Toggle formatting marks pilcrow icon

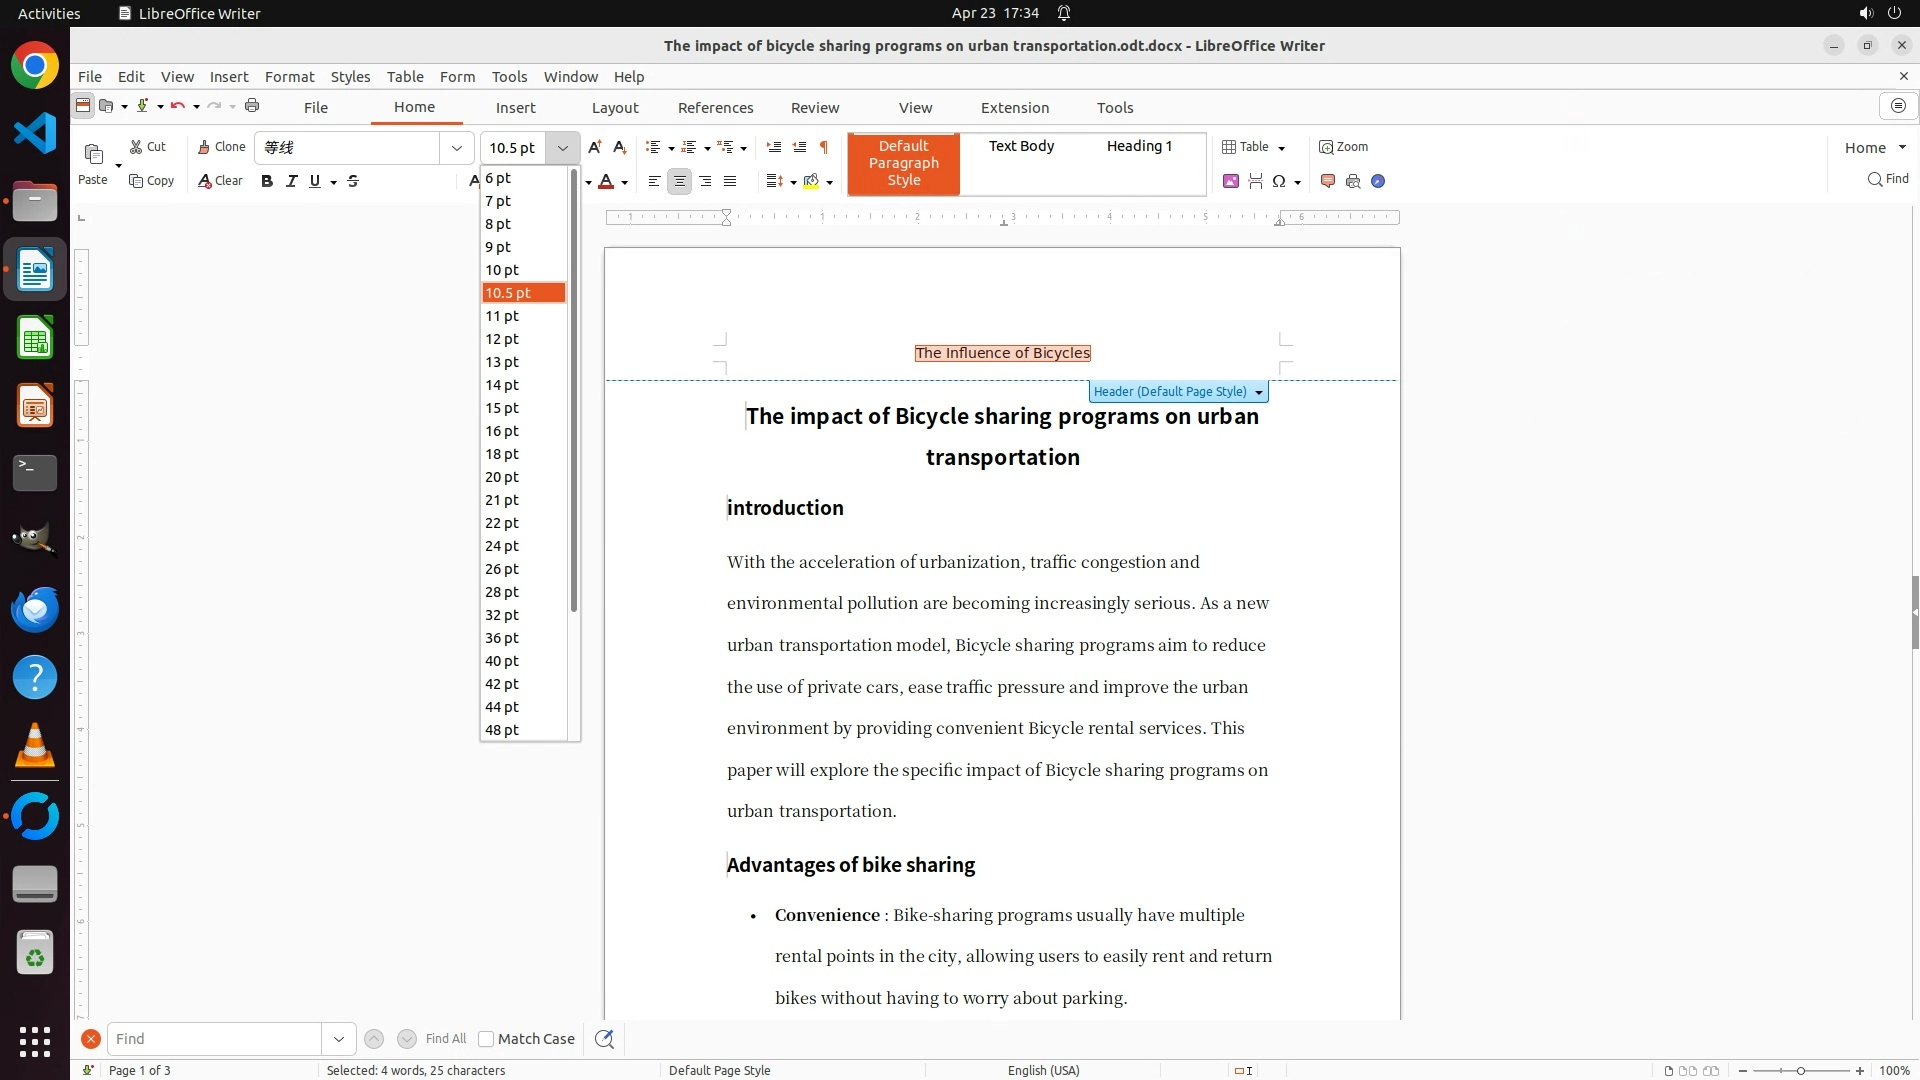823,147
